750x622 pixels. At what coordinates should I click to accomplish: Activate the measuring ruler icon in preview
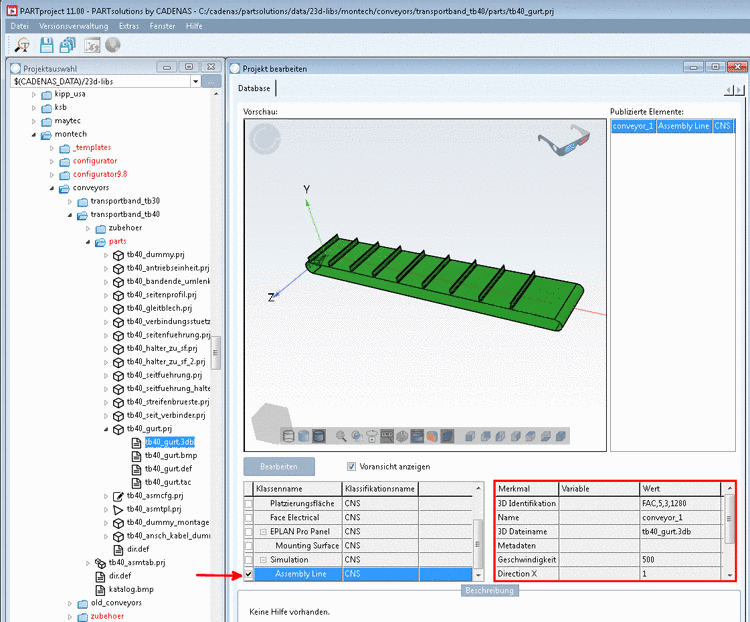pyautogui.click(x=387, y=436)
